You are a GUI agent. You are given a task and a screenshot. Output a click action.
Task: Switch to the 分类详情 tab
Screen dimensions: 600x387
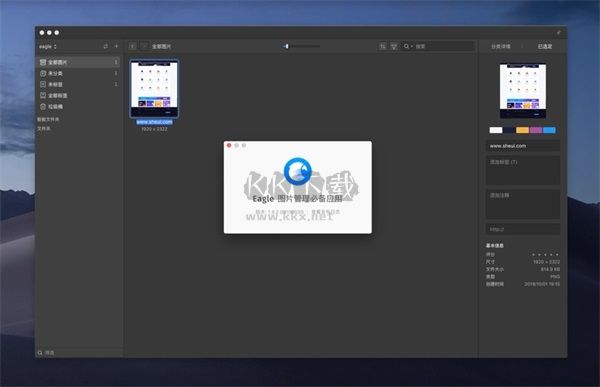(501, 46)
